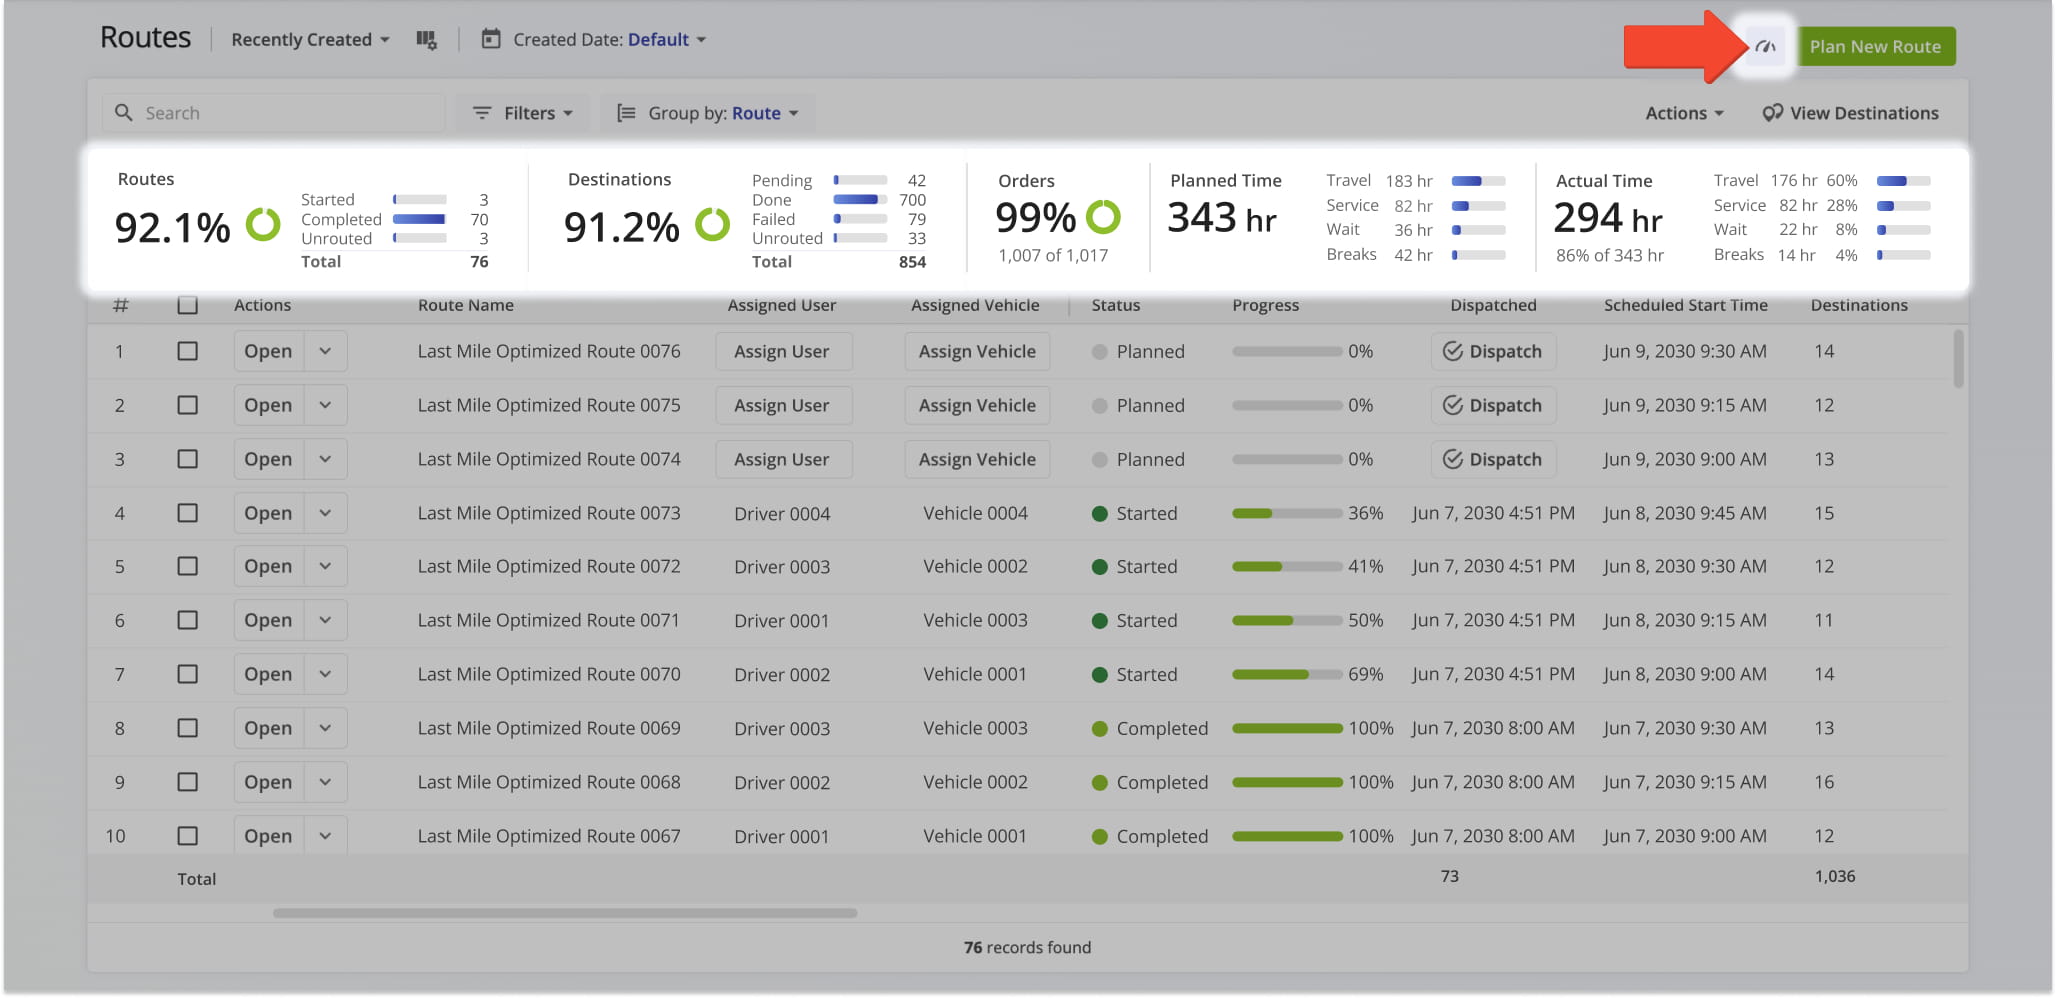Click the View Destinations map pin icon
2056x998 pixels.
tap(1771, 112)
